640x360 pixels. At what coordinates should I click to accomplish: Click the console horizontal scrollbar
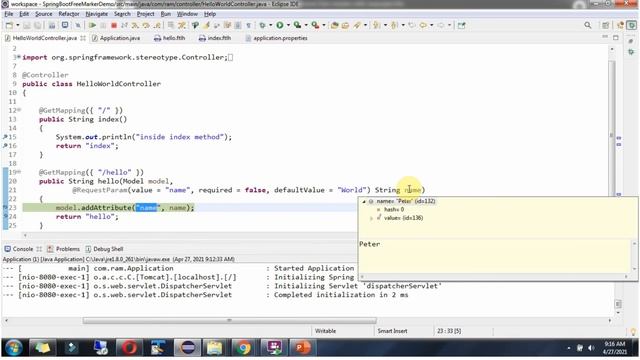click(x=229, y=321)
